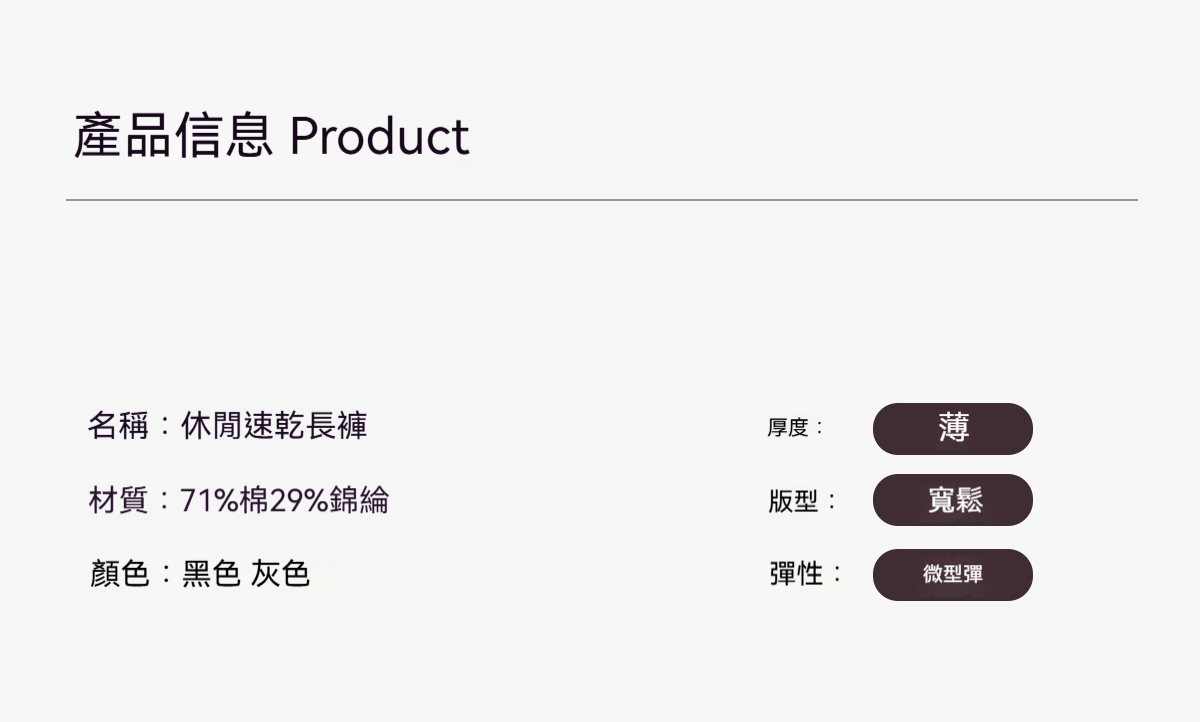Choose the 灰色 color option text
Image resolution: width=1200 pixels, height=722 pixels.
tap(280, 574)
